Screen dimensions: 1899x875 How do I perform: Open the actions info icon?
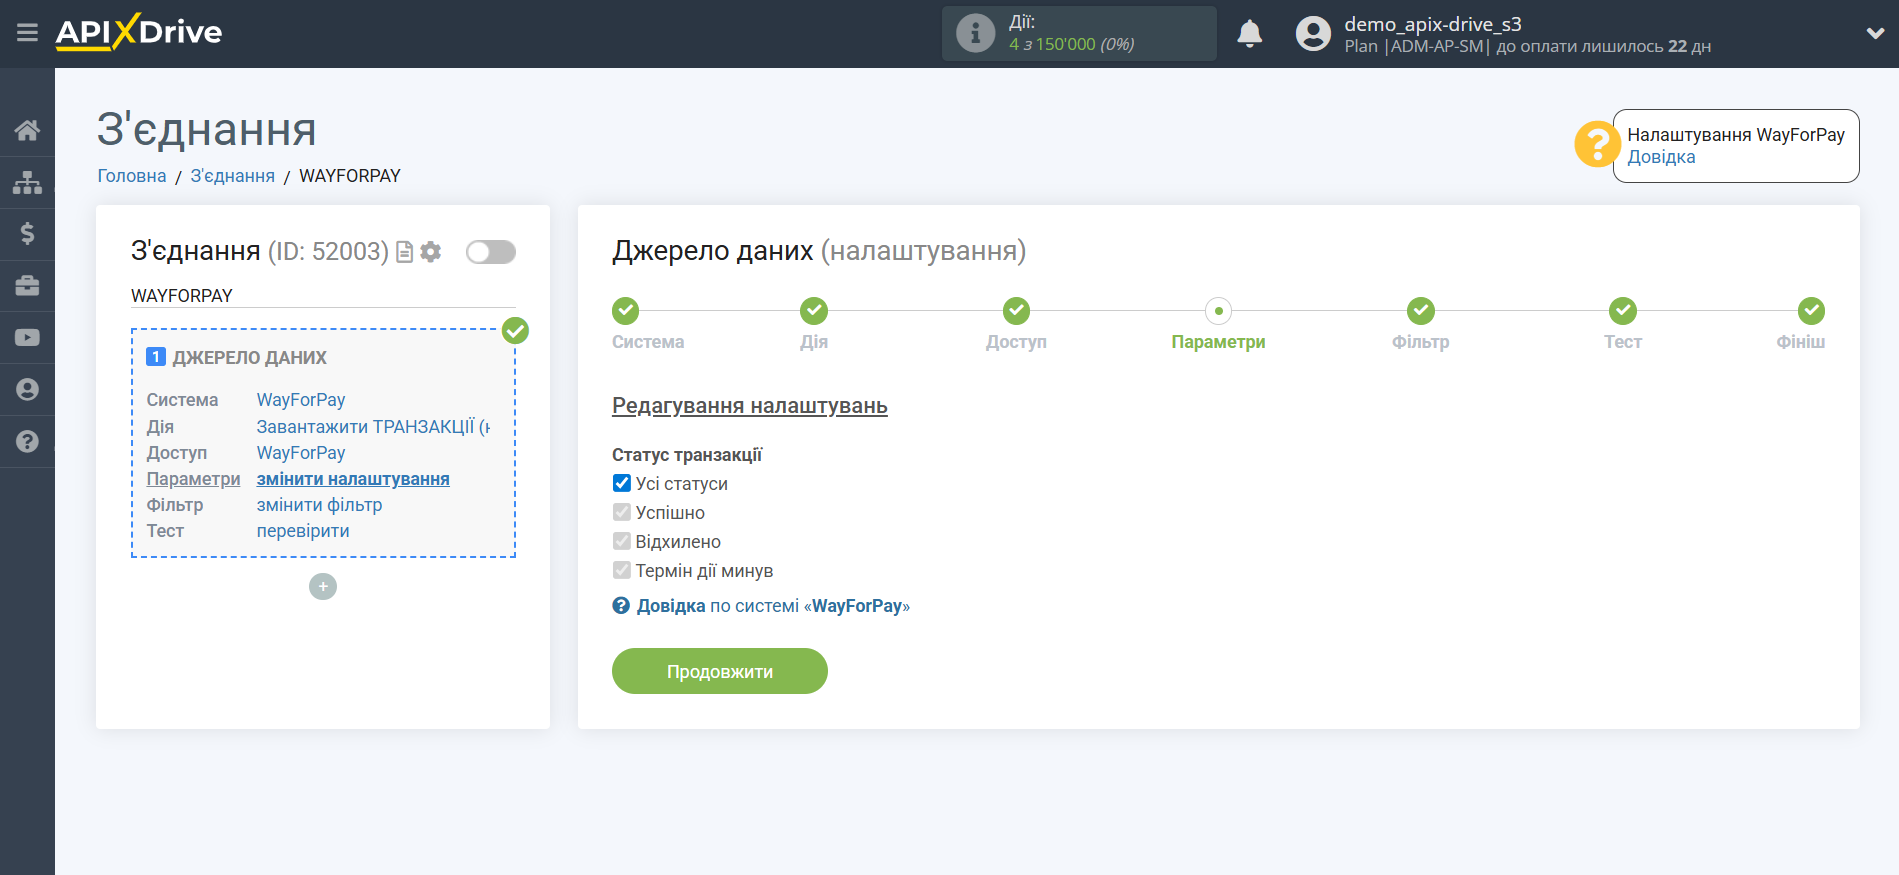[x=975, y=33]
